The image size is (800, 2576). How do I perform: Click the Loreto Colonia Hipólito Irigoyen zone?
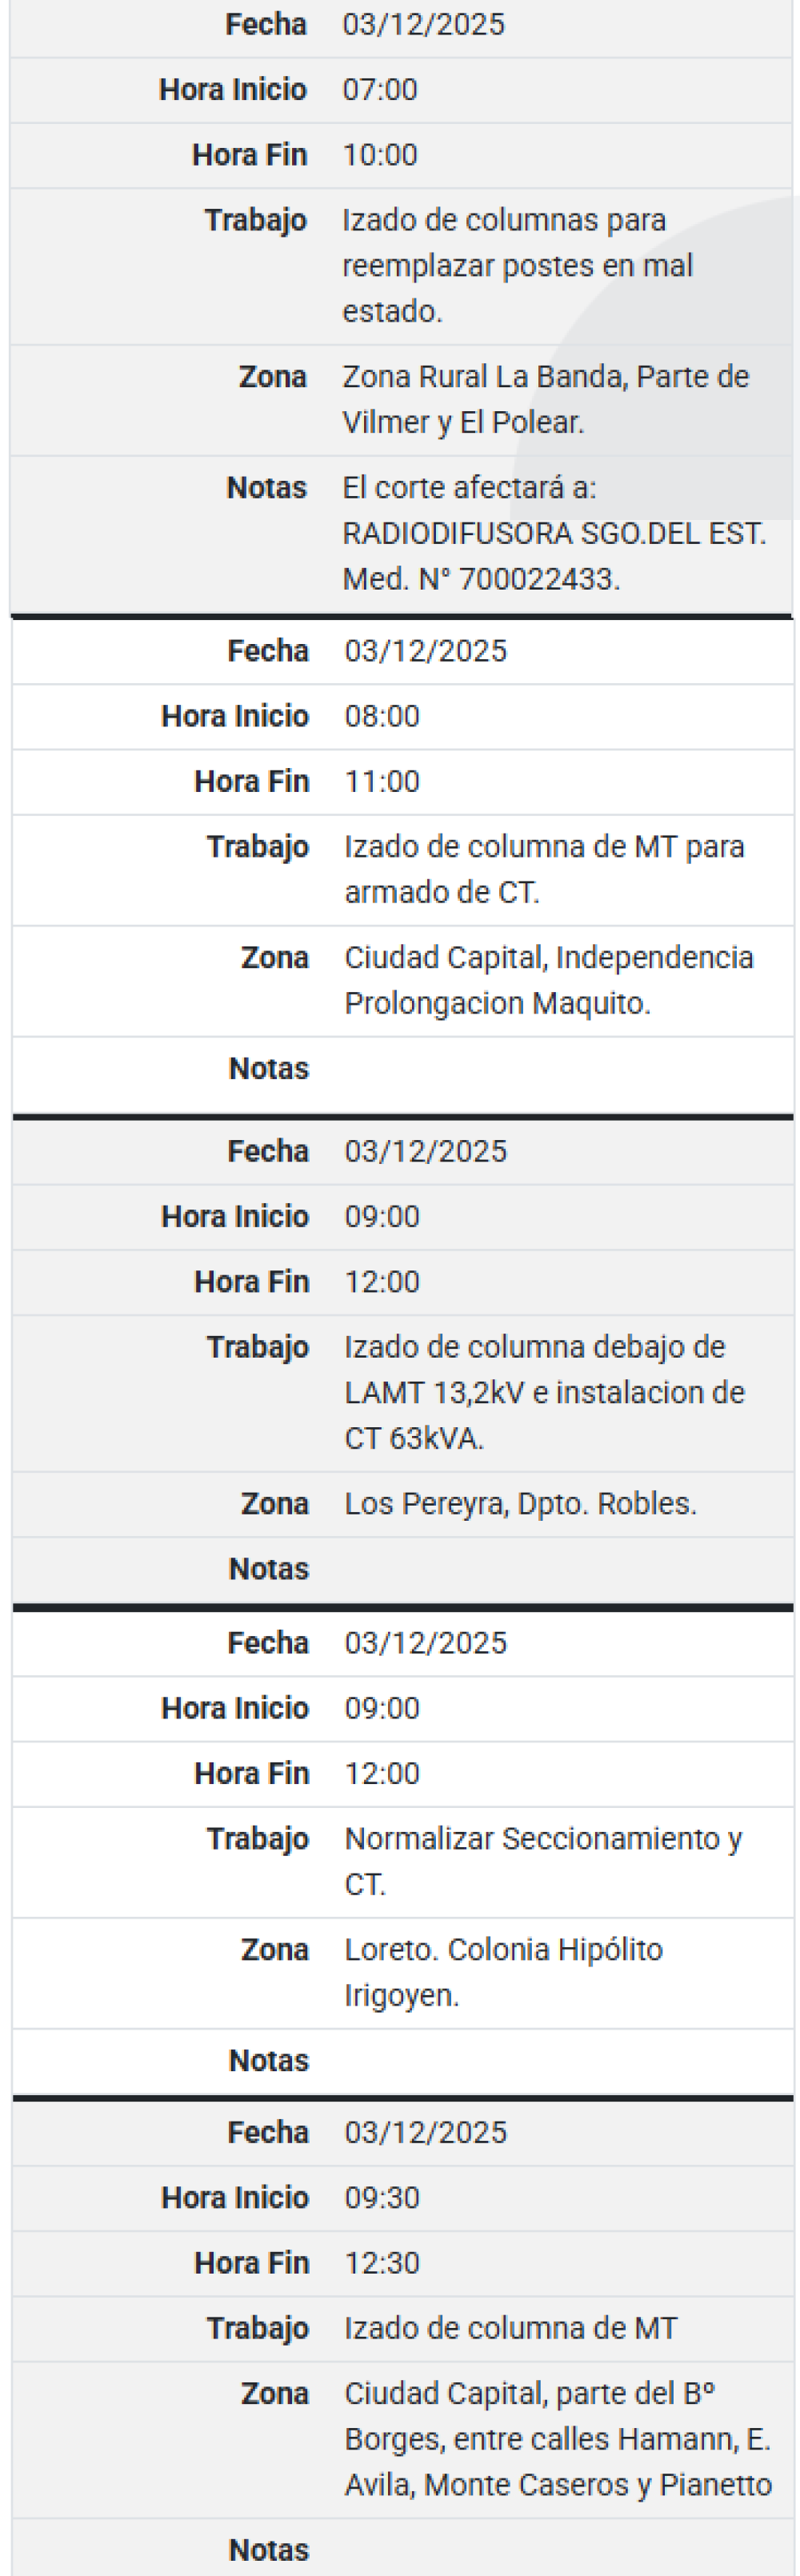click(503, 1971)
